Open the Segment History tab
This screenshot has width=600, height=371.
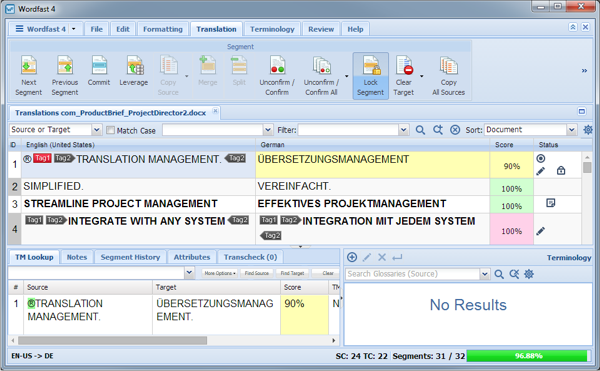click(x=130, y=257)
